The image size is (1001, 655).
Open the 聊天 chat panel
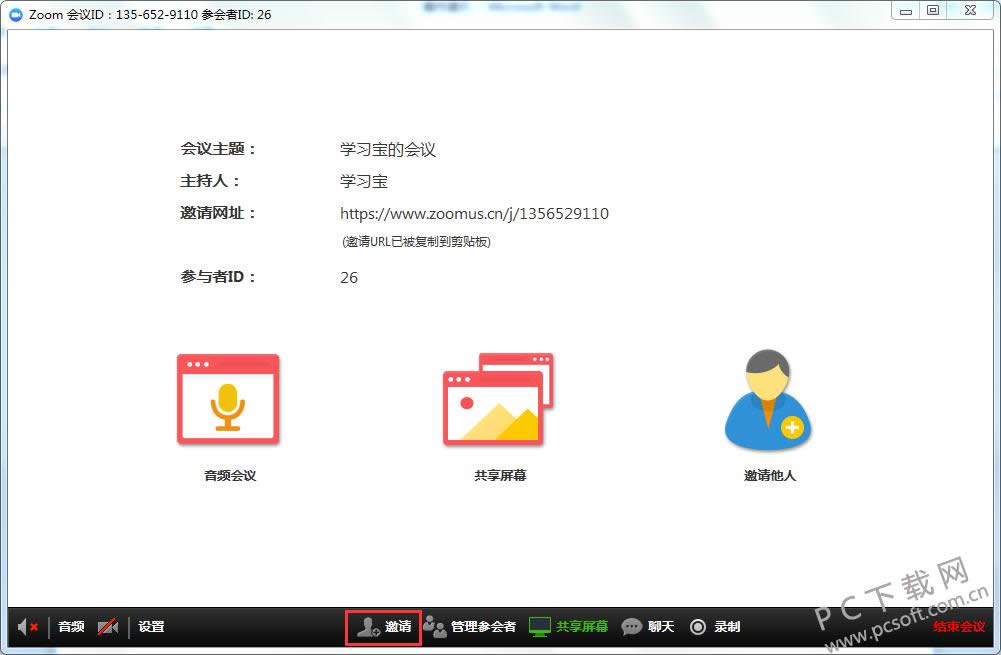(x=648, y=627)
